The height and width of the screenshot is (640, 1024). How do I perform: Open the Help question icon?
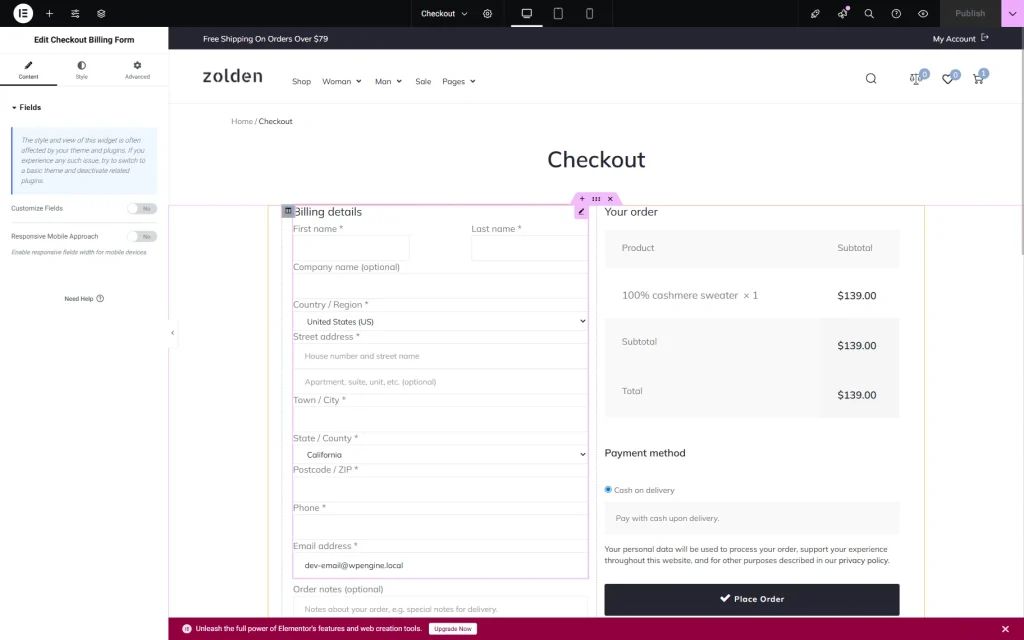tap(896, 13)
